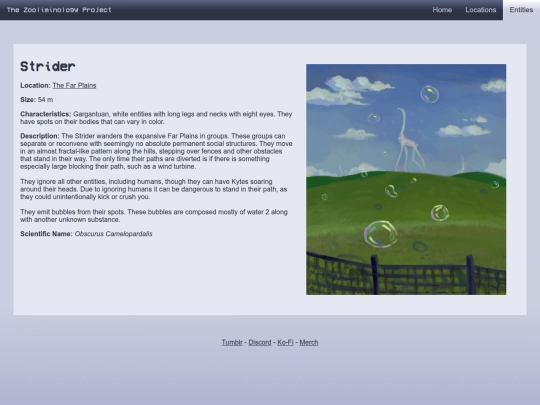Select scientific name Obscurus Camelopardalis
This screenshot has height=405, width=540.
(113, 234)
